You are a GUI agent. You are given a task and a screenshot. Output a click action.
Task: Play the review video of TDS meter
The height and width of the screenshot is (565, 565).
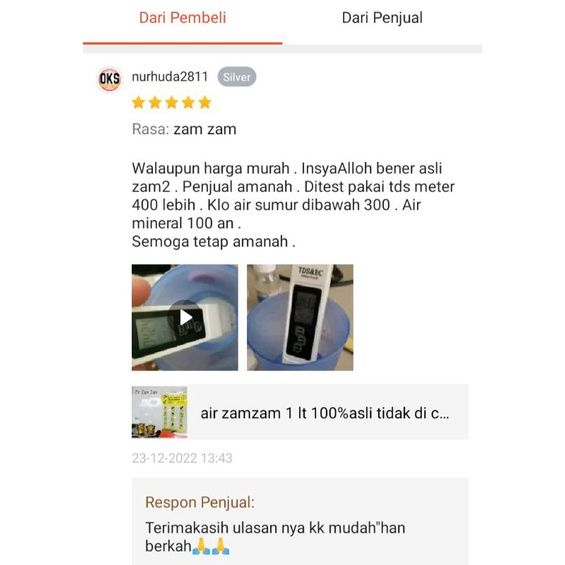click(x=185, y=317)
